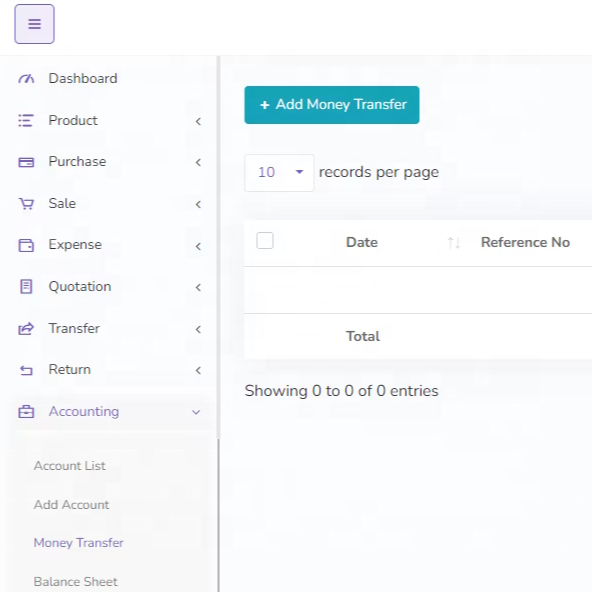Click the Dashboard speedometer icon

(26, 79)
